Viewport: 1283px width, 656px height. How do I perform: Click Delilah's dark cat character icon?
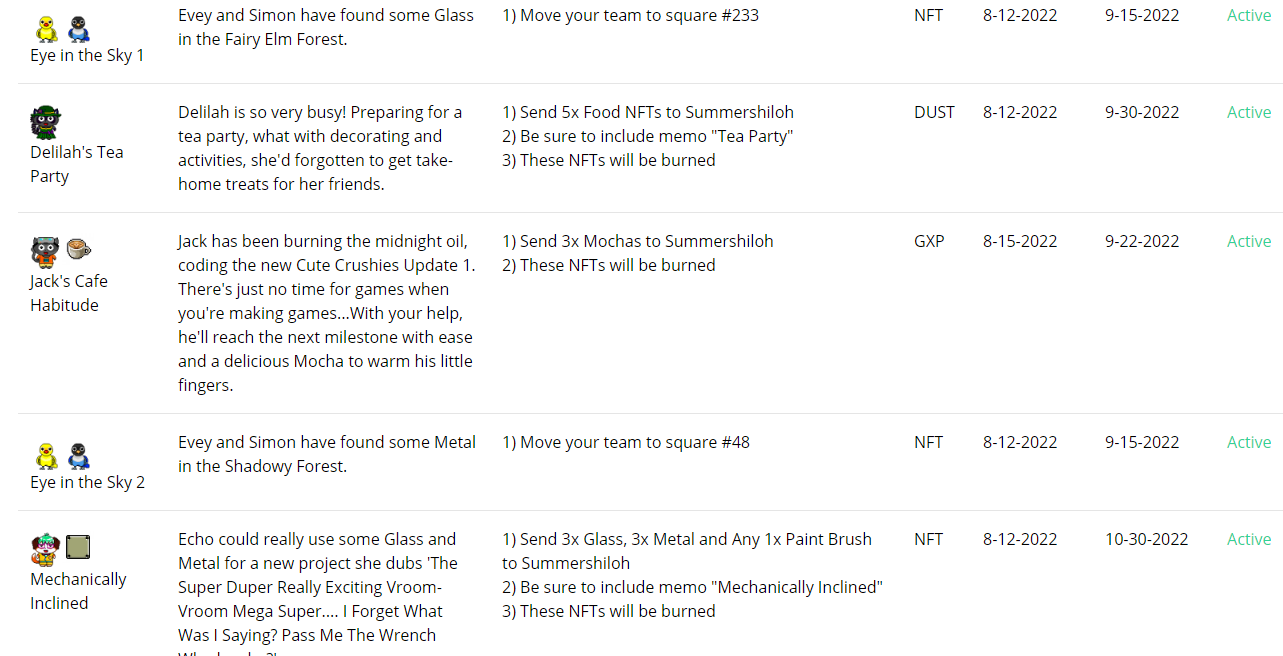click(45, 122)
